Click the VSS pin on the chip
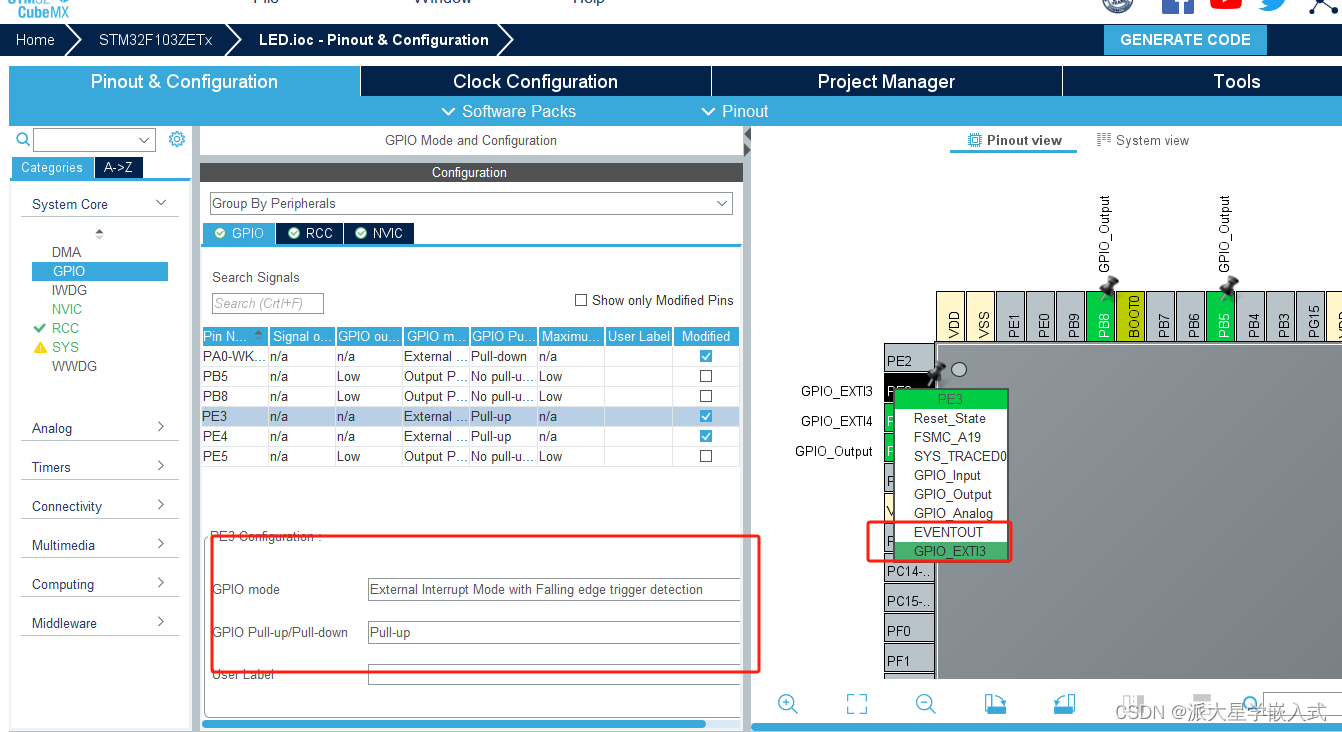Image resolution: width=1342 pixels, height=732 pixels. [x=981, y=318]
